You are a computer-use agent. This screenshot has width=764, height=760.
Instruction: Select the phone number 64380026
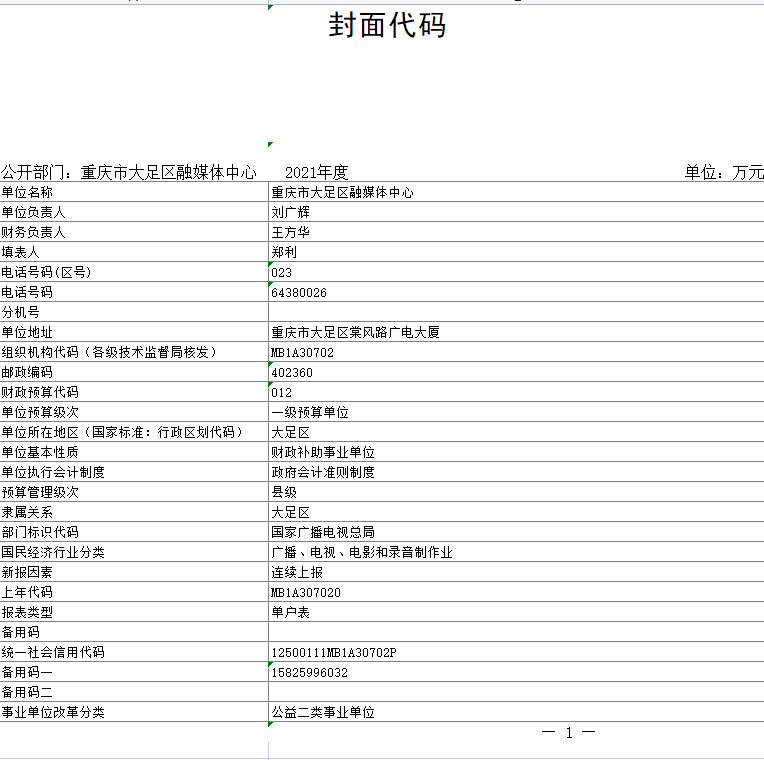pyautogui.click(x=516, y=292)
